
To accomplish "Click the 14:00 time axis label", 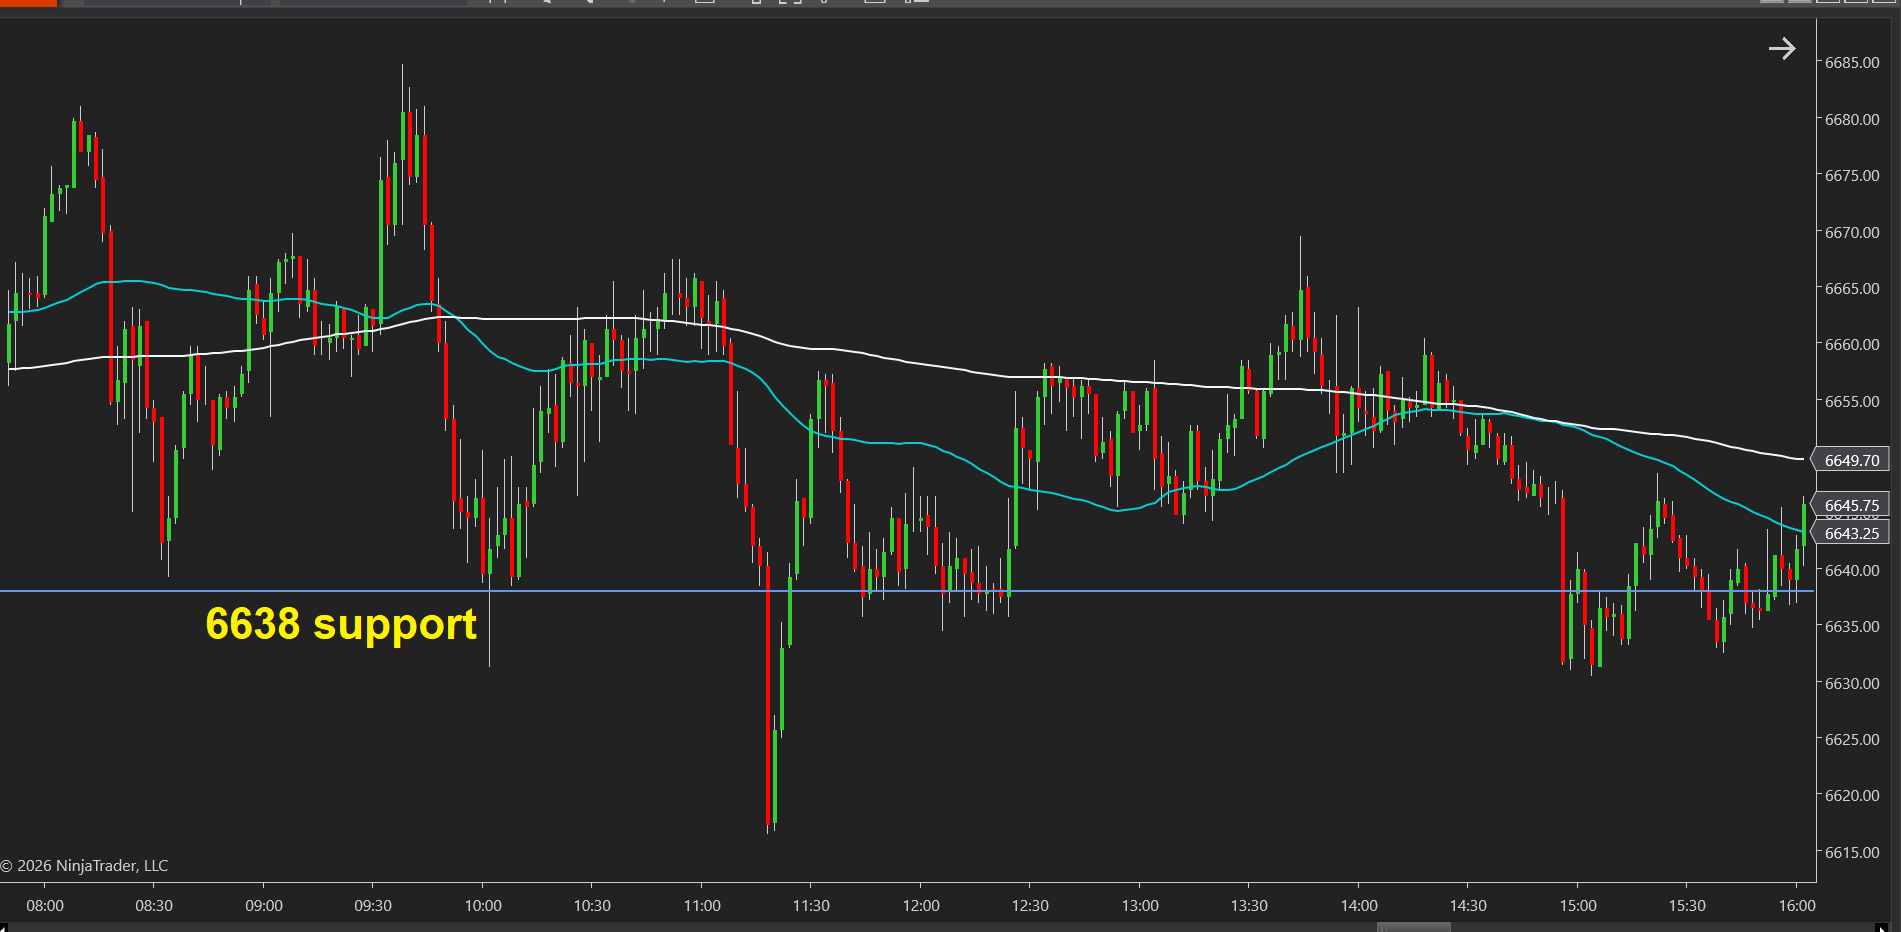I will pyautogui.click(x=1359, y=905).
